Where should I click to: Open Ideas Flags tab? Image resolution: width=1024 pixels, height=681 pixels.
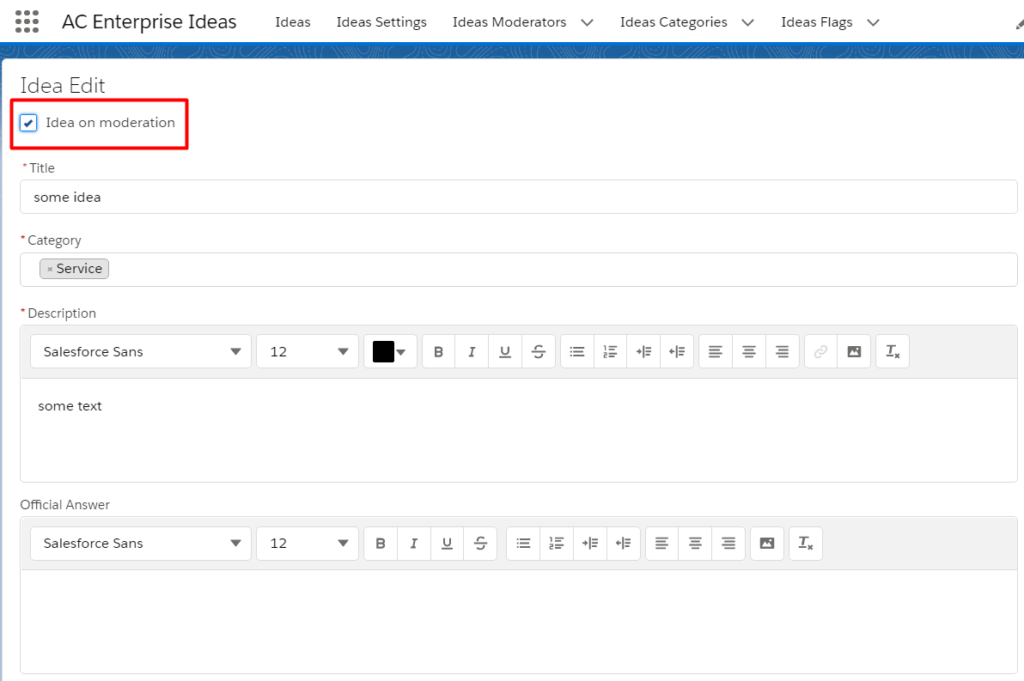point(816,22)
